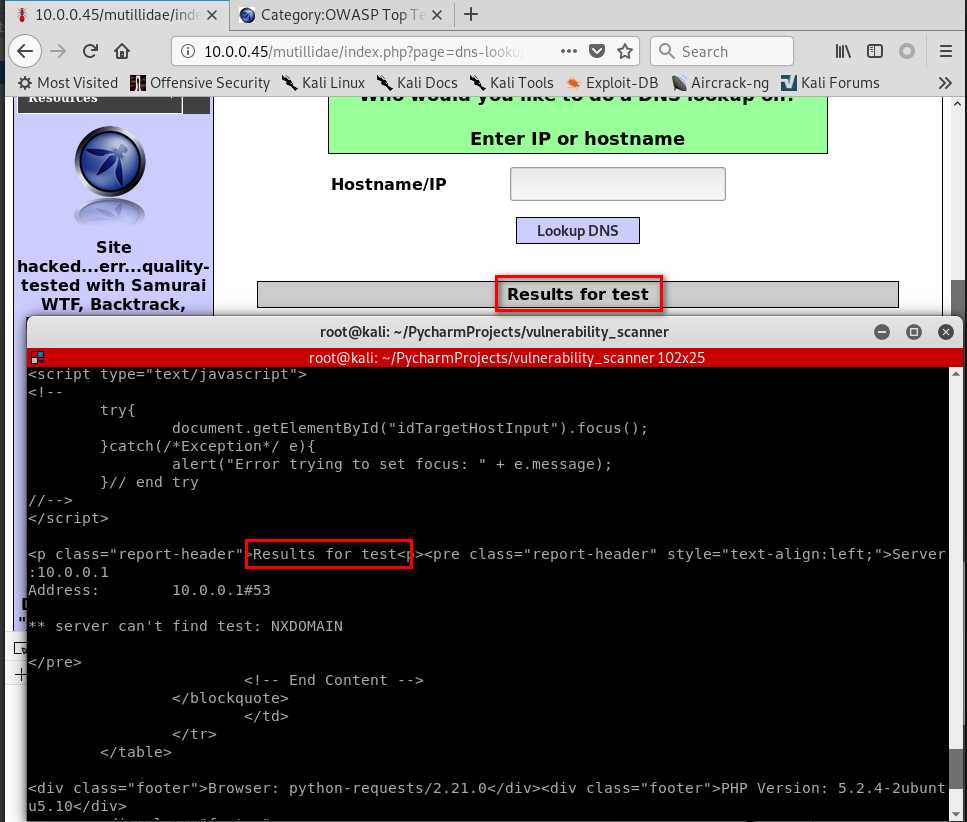
Task: Click the red terminal title bar text
Action: [506, 358]
